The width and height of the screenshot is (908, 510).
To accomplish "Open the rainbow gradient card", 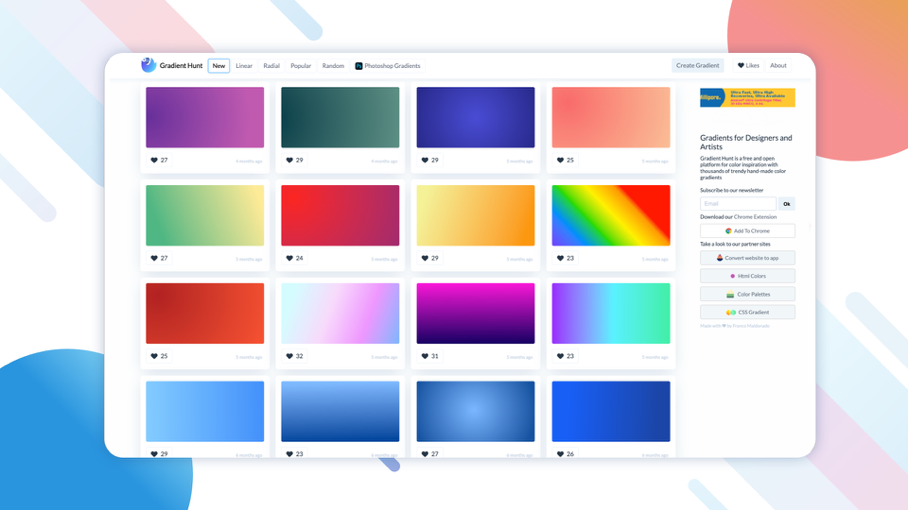I will [x=611, y=215].
